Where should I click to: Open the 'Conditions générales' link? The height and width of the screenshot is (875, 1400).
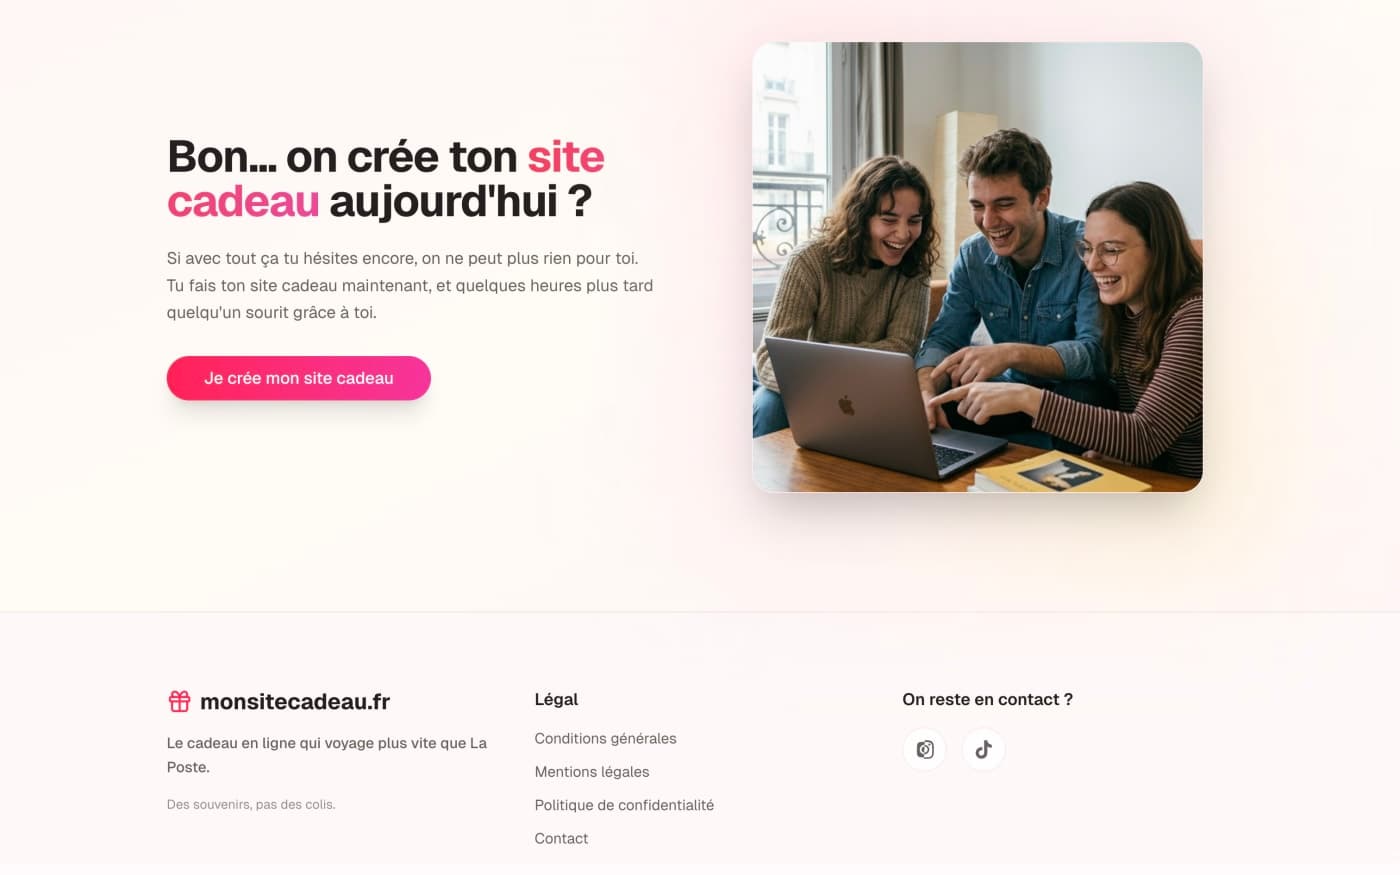tap(605, 738)
